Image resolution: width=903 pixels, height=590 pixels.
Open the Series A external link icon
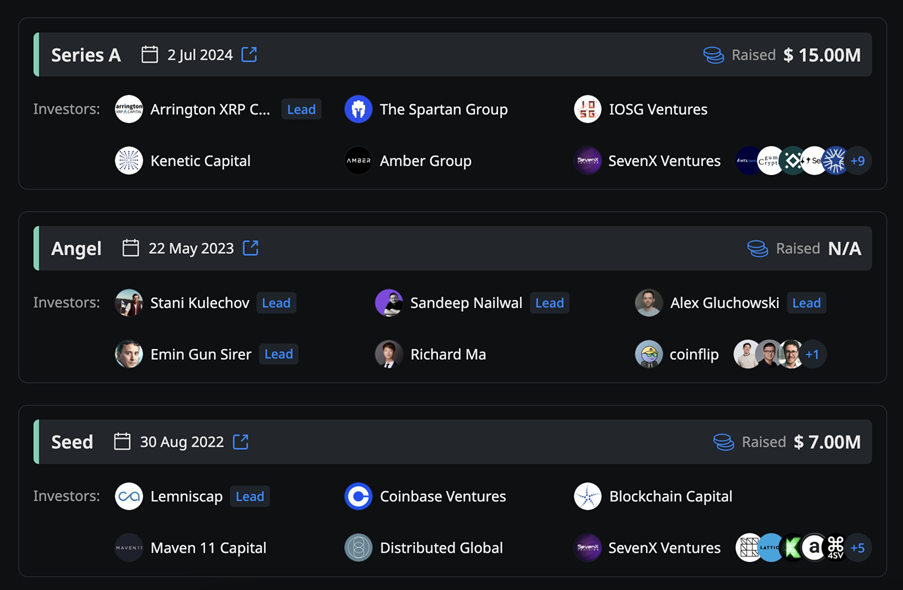pyautogui.click(x=249, y=55)
